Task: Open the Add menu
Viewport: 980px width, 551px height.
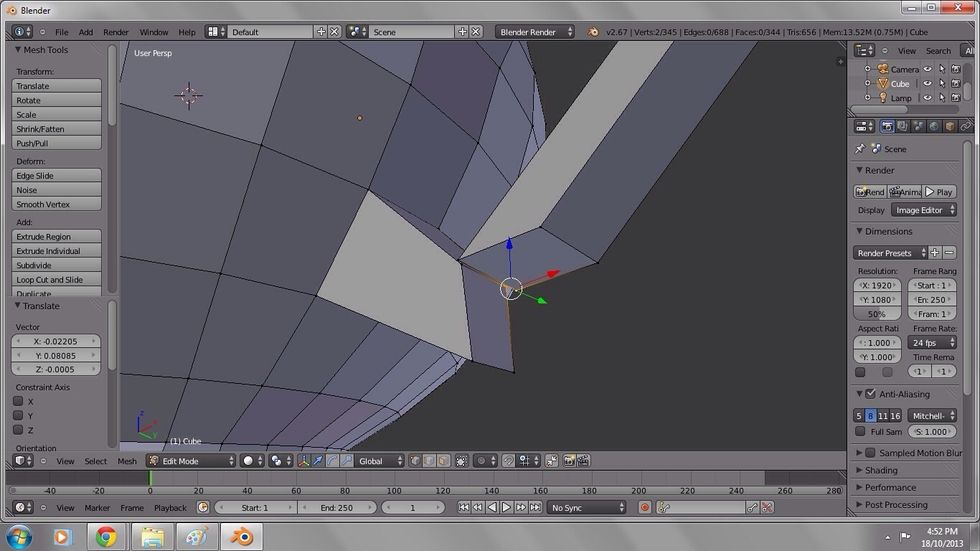Action: (86, 32)
